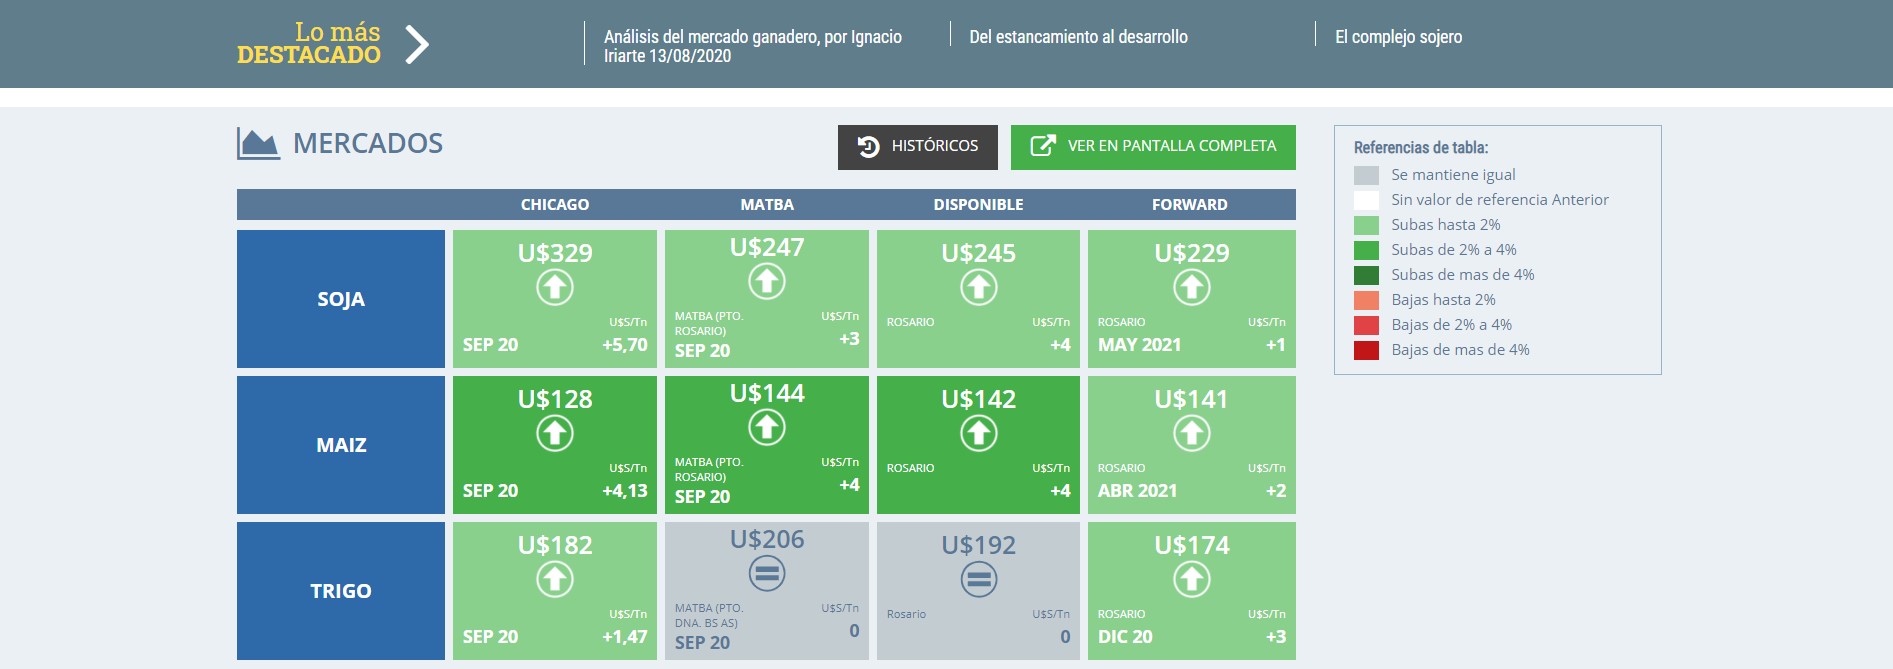Click the SOJA row label

pos(341,299)
